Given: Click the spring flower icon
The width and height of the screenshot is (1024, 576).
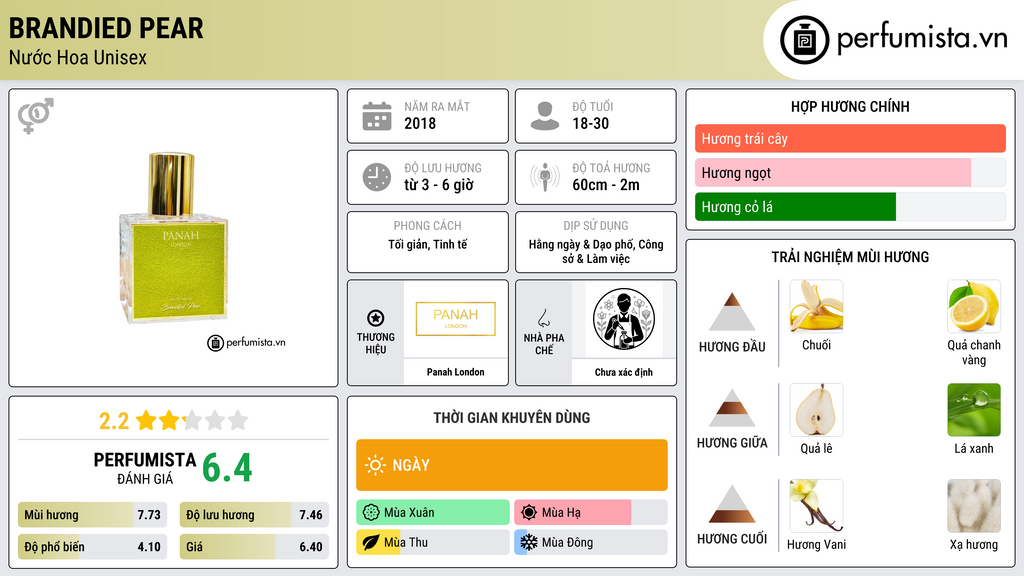Looking at the screenshot, I should click(371, 512).
